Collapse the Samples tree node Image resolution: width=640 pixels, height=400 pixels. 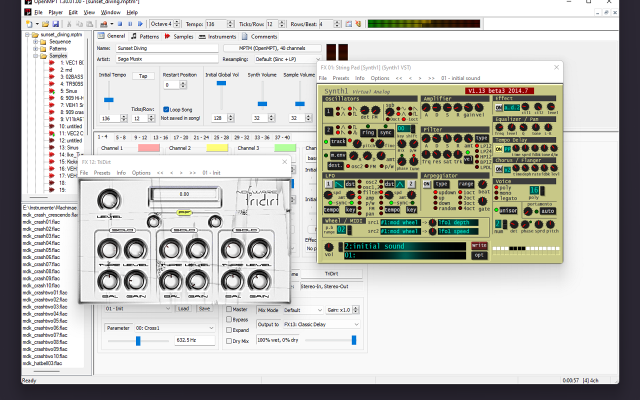[36, 56]
